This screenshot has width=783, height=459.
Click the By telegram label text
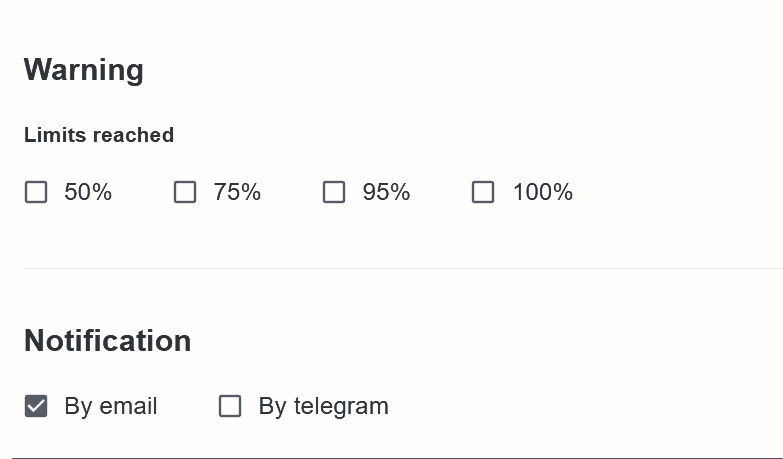324,406
